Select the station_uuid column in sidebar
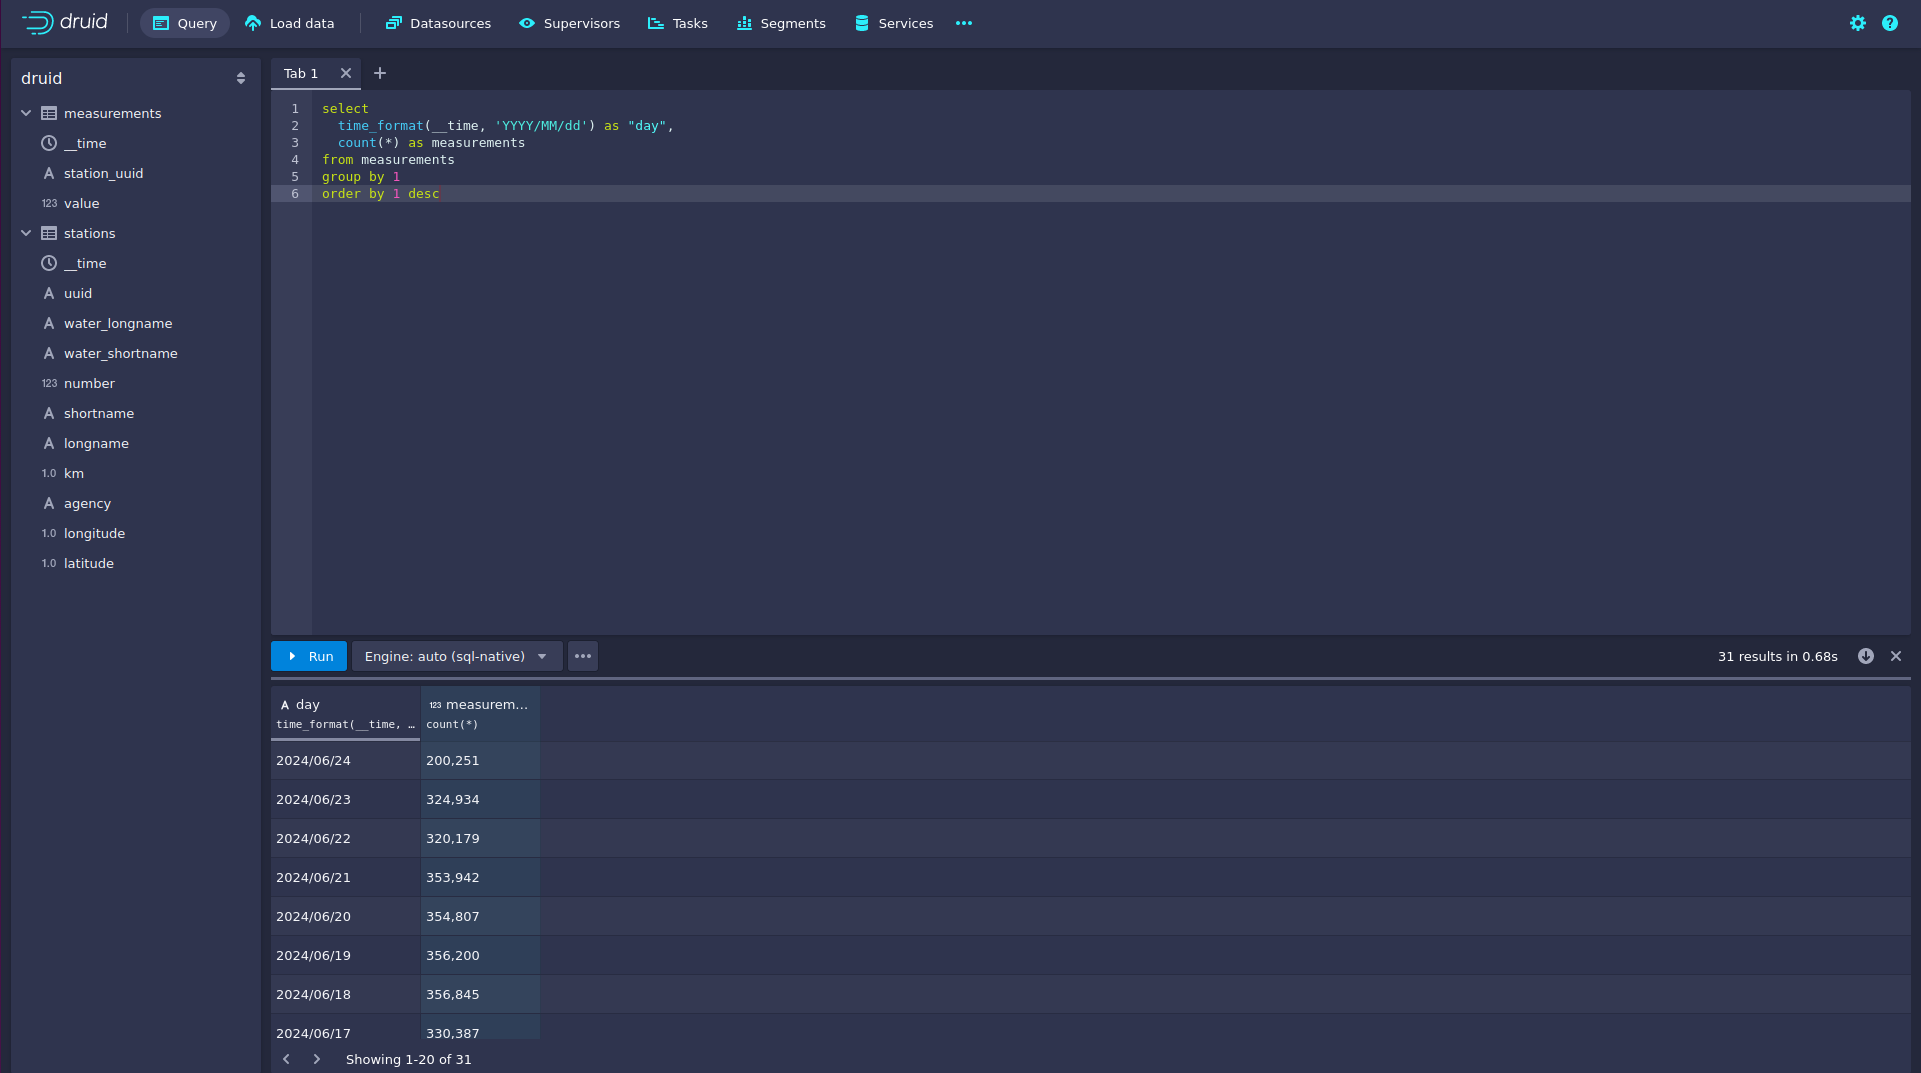This screenshot has height=1073, width=1921. click(103, 173)
